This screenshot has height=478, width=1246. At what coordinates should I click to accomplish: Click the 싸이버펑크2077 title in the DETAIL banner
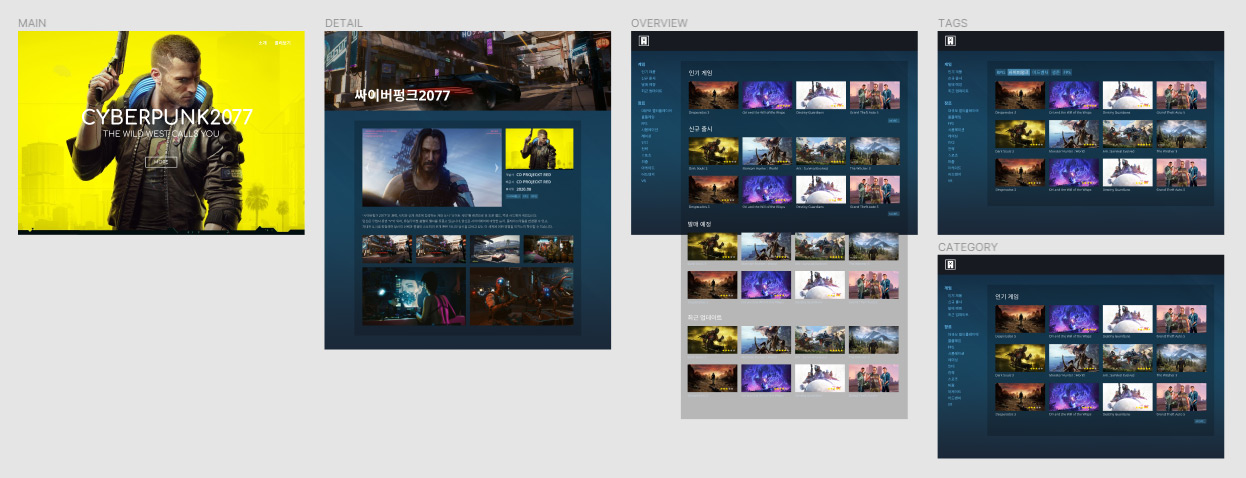(x=402, y=96)
